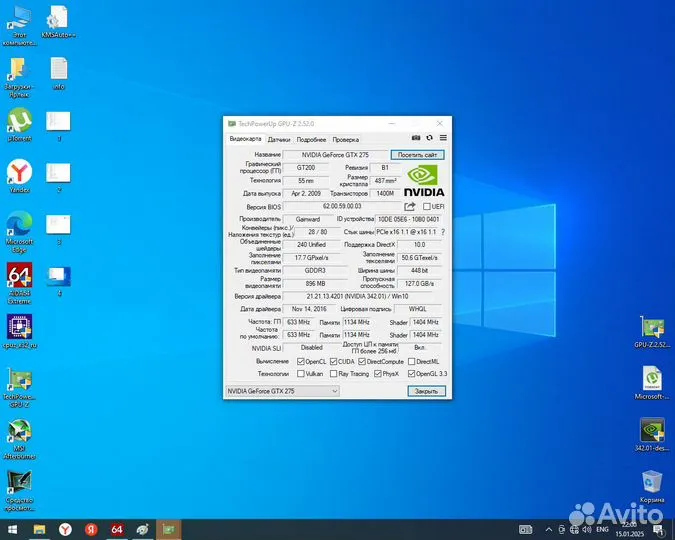Click the GDDR3 memory type value
Image resolution: width=675 pixels, height=540 pixels.
pyautogui.click(x=315, y=270)
